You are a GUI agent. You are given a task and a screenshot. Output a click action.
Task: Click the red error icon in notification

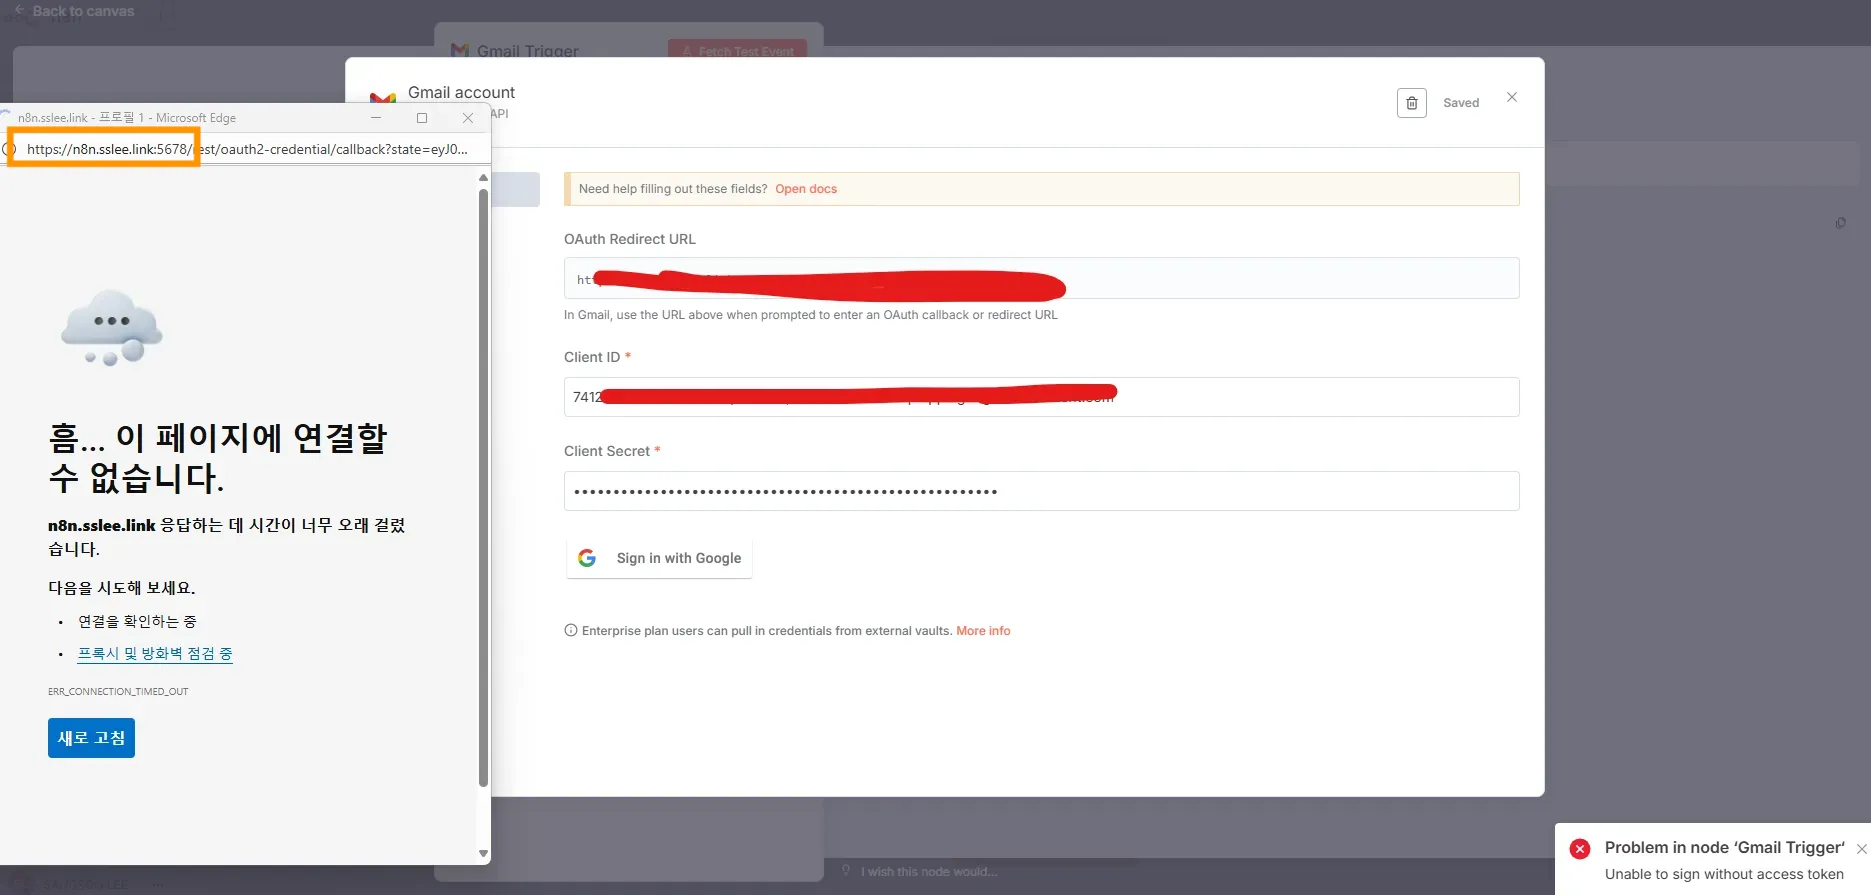(1580, 849)
